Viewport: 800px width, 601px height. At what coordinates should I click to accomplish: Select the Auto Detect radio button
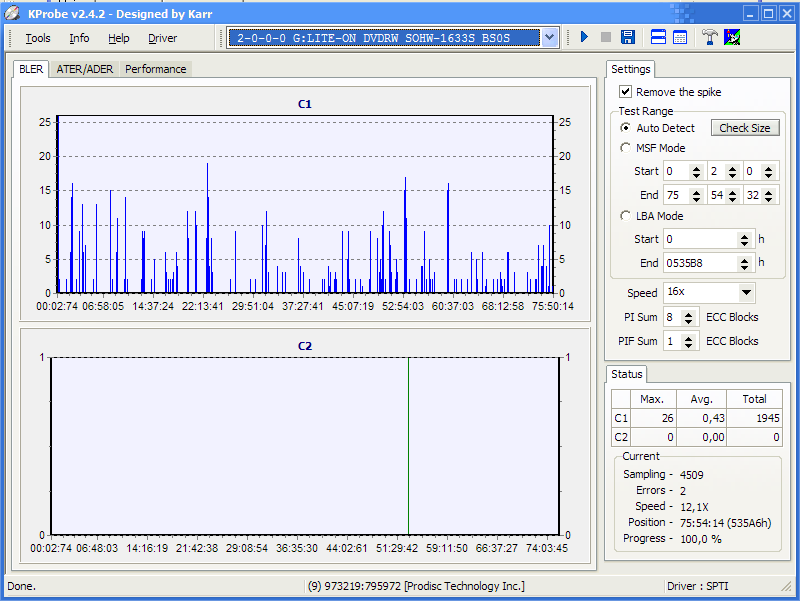tap(626, 128)
